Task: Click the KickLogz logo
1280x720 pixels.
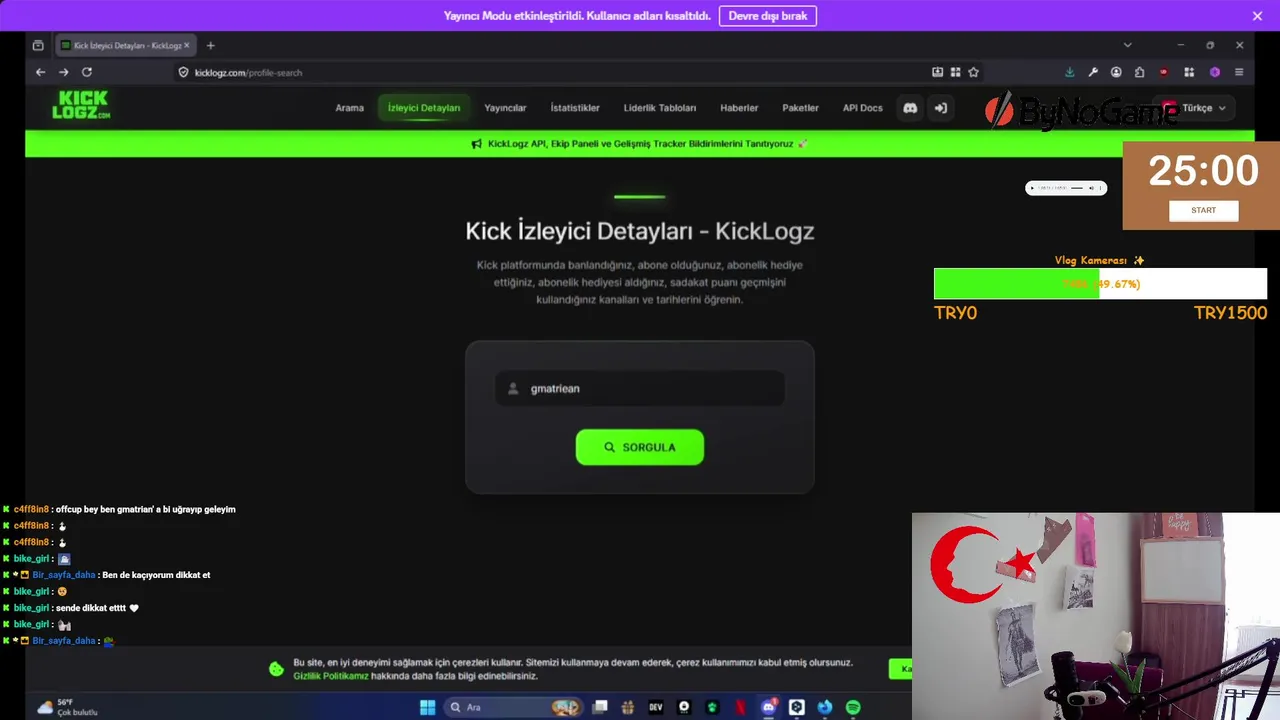Action: (81, 105)
